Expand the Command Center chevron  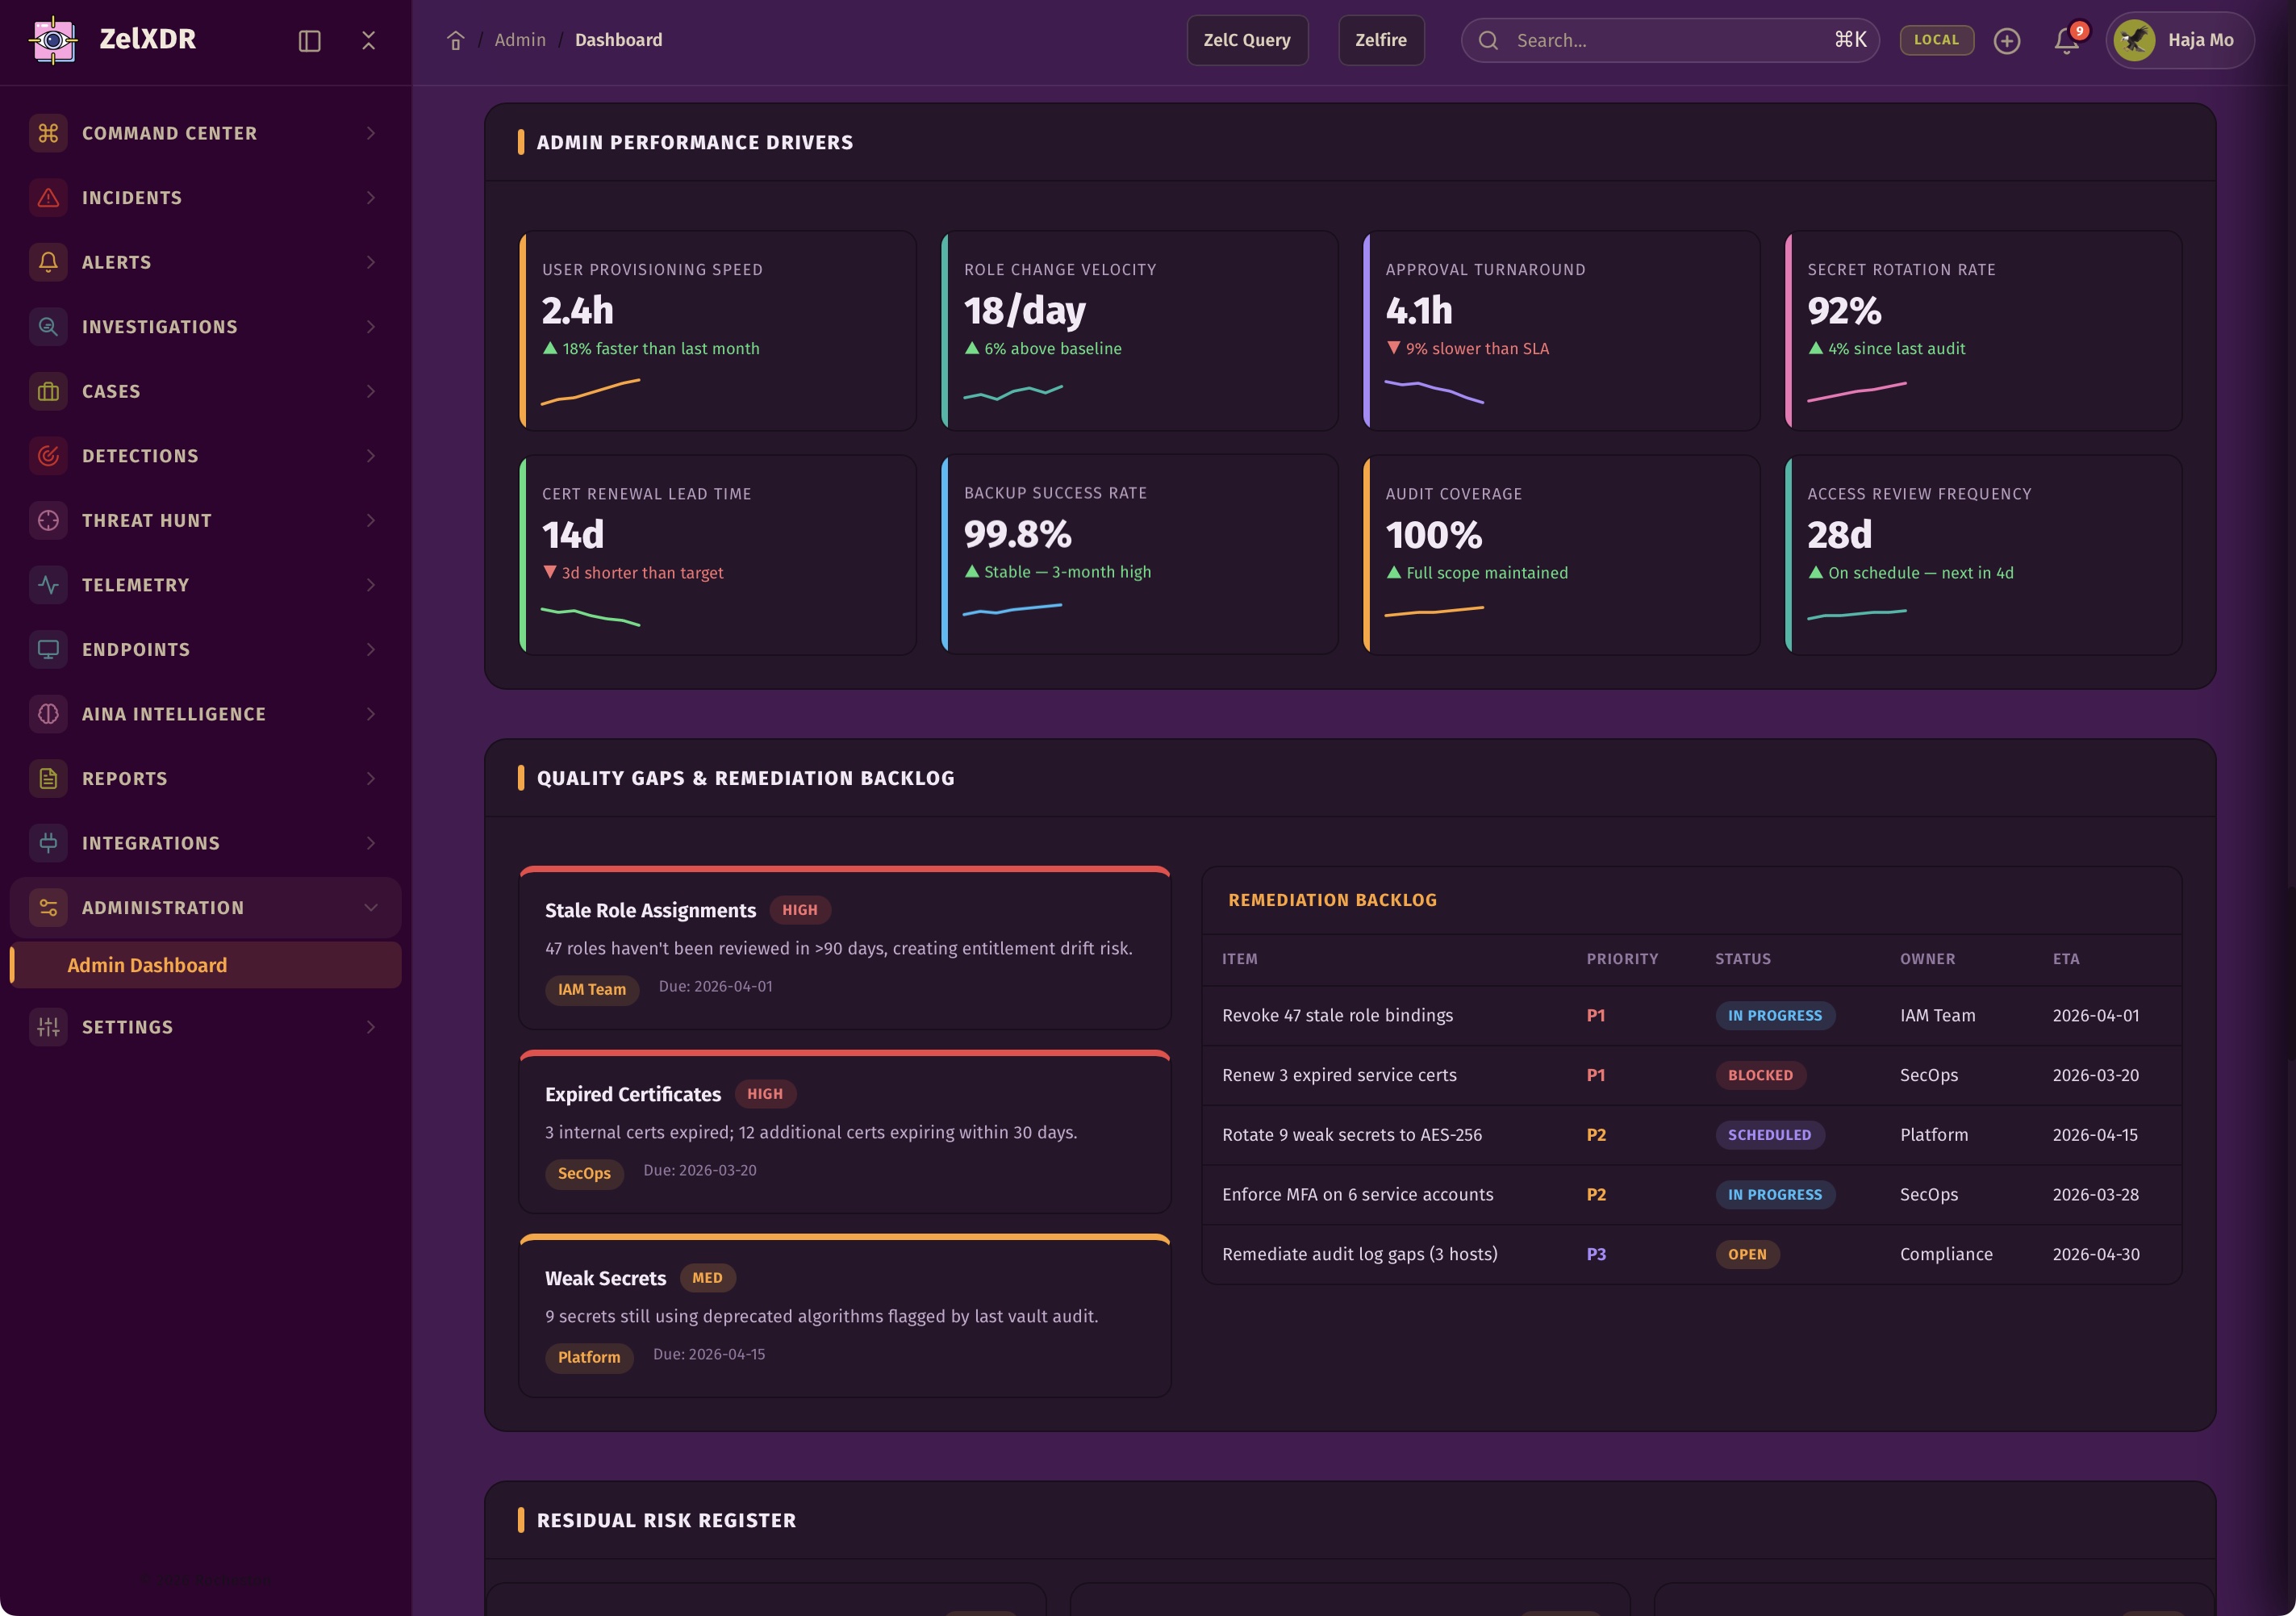pos(371,133)
